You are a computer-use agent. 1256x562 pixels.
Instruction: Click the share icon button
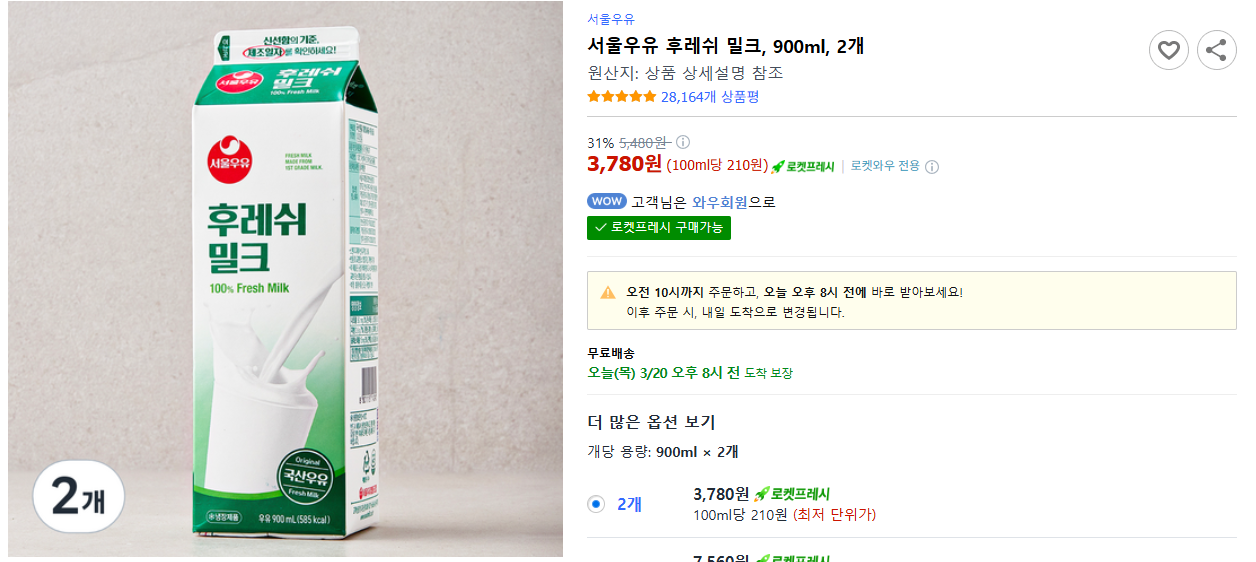click(x=1216, y=50)
